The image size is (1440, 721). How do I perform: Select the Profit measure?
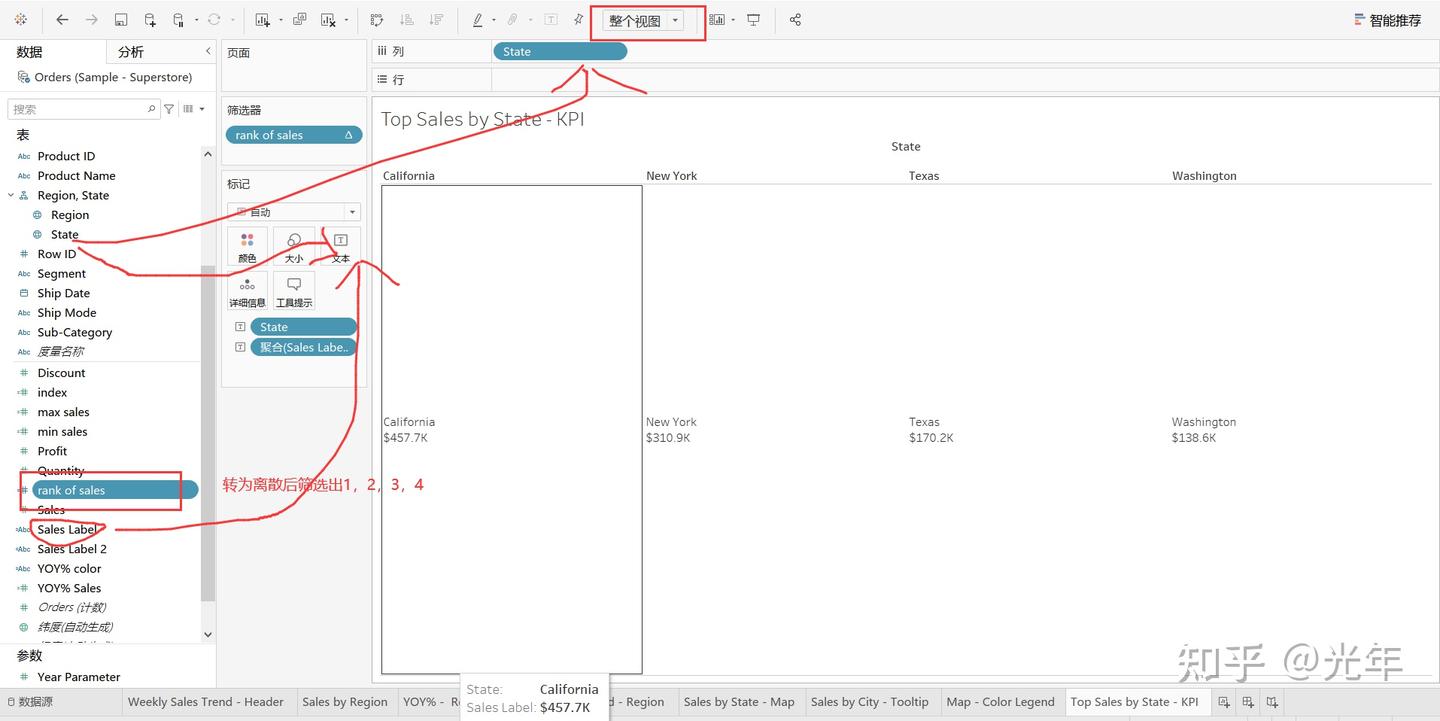point(52,451)
